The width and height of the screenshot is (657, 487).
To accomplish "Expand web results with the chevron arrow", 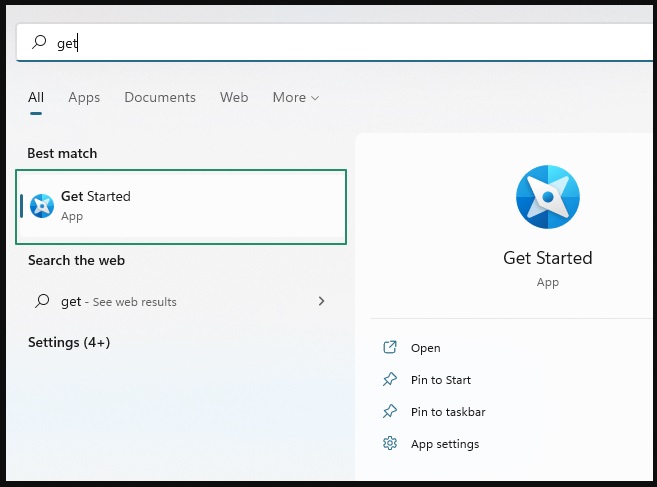I will click(x=321, y=301).
